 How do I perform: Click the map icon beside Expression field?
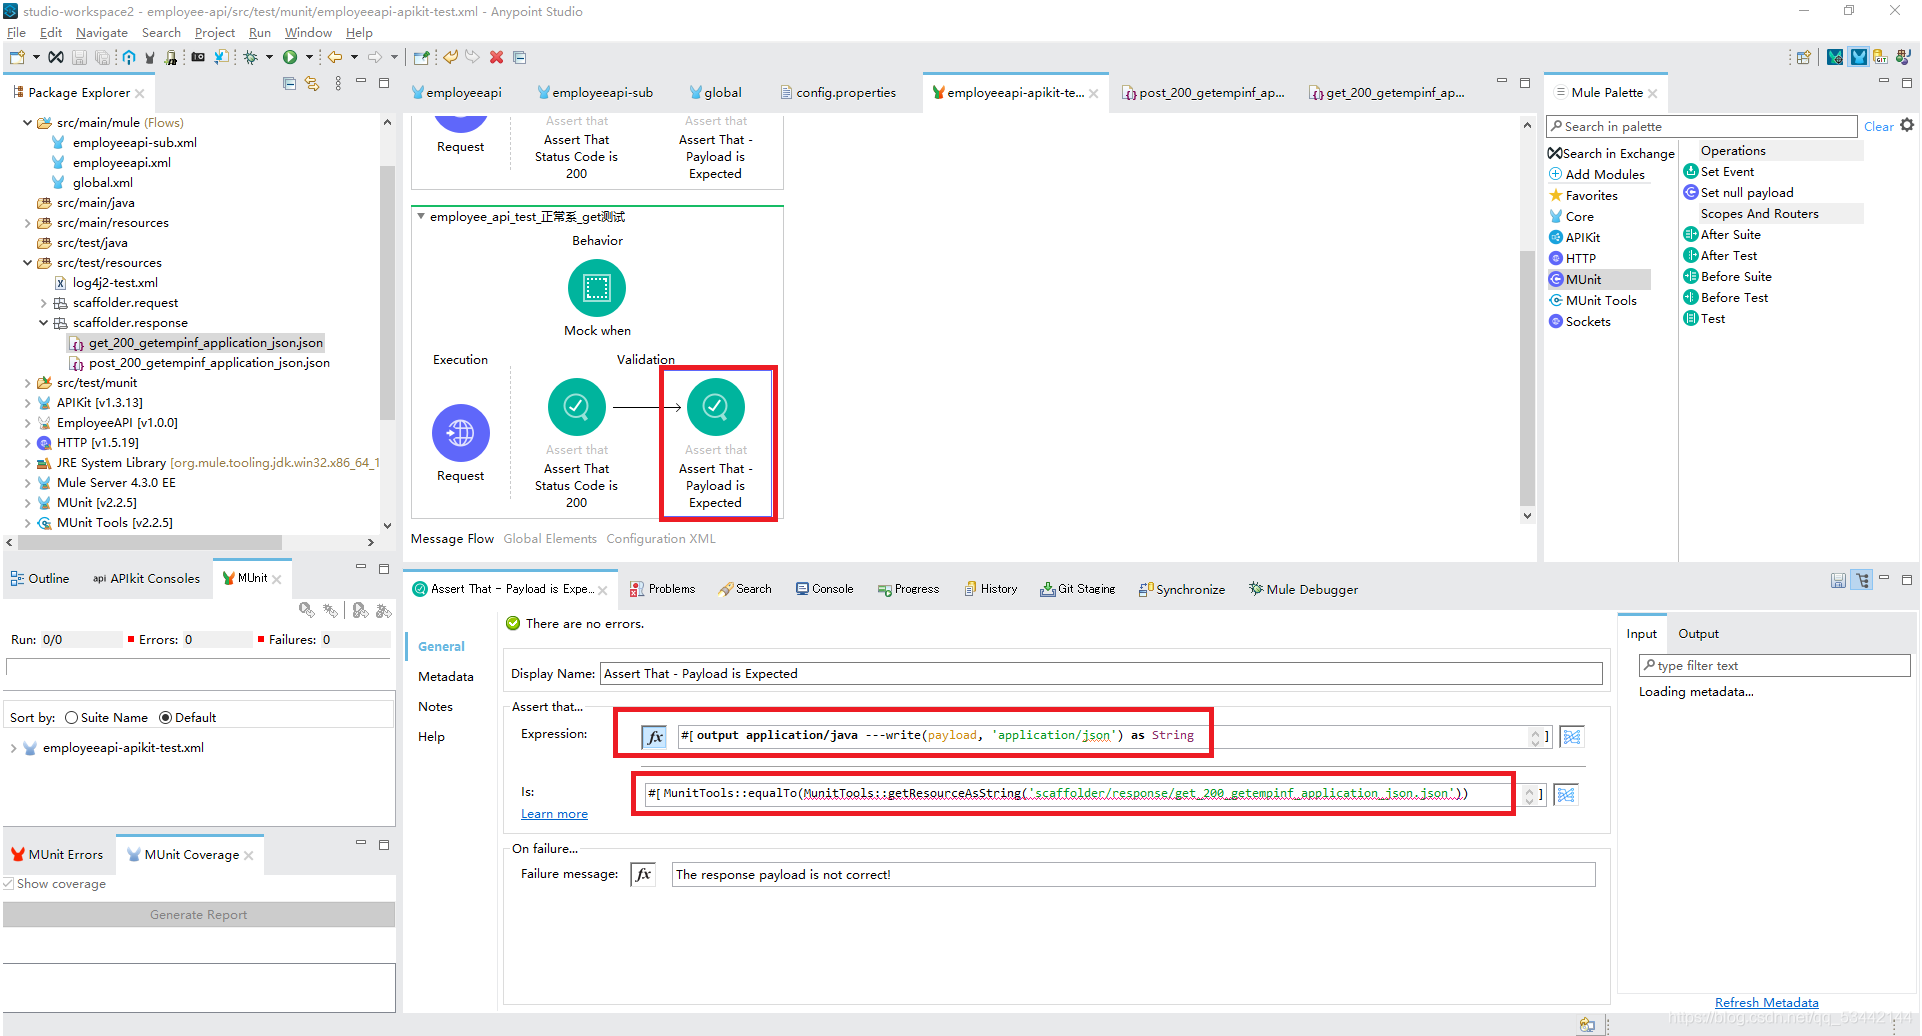pos(1572,737)
